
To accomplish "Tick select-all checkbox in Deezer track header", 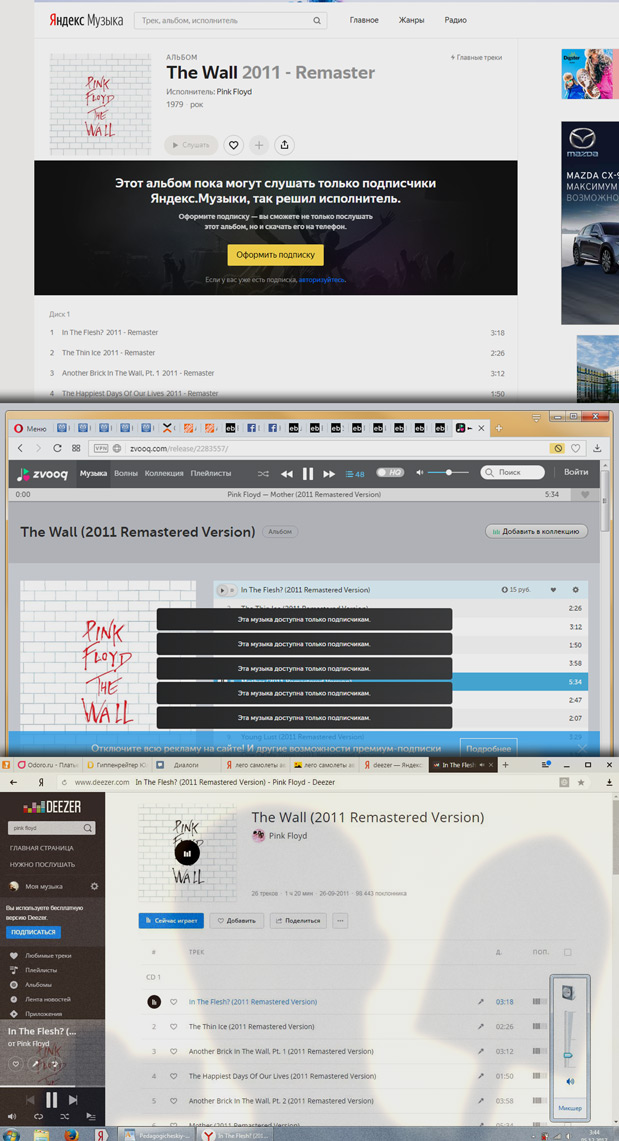I will (568, 952).
